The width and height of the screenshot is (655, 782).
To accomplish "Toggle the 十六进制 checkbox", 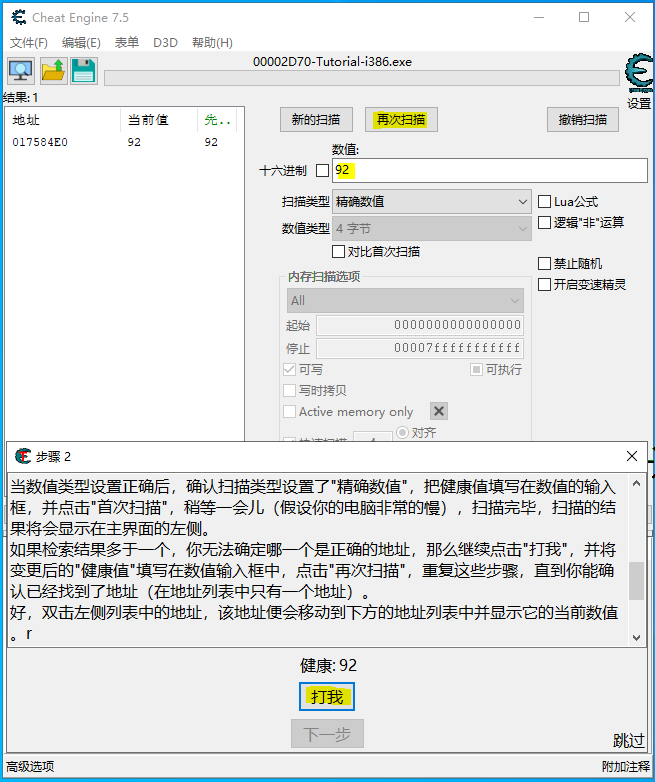I will pos(322,171).
